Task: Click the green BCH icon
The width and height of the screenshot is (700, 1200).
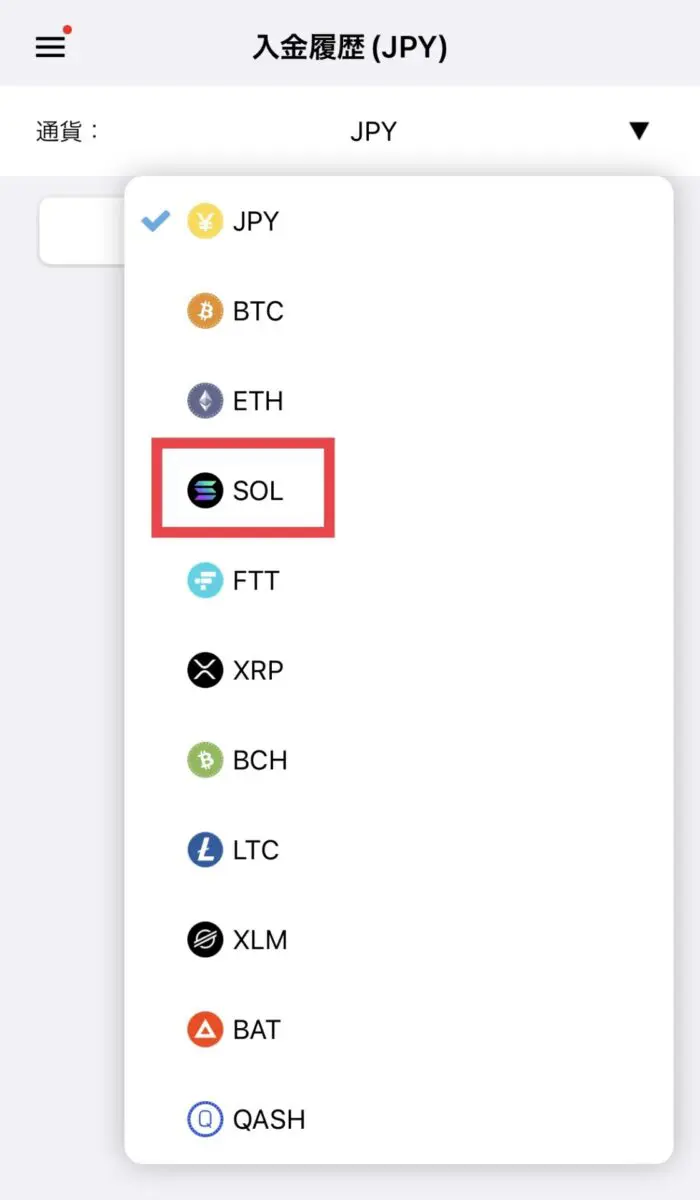Action: pyautogui.click(x=205, y=760)
